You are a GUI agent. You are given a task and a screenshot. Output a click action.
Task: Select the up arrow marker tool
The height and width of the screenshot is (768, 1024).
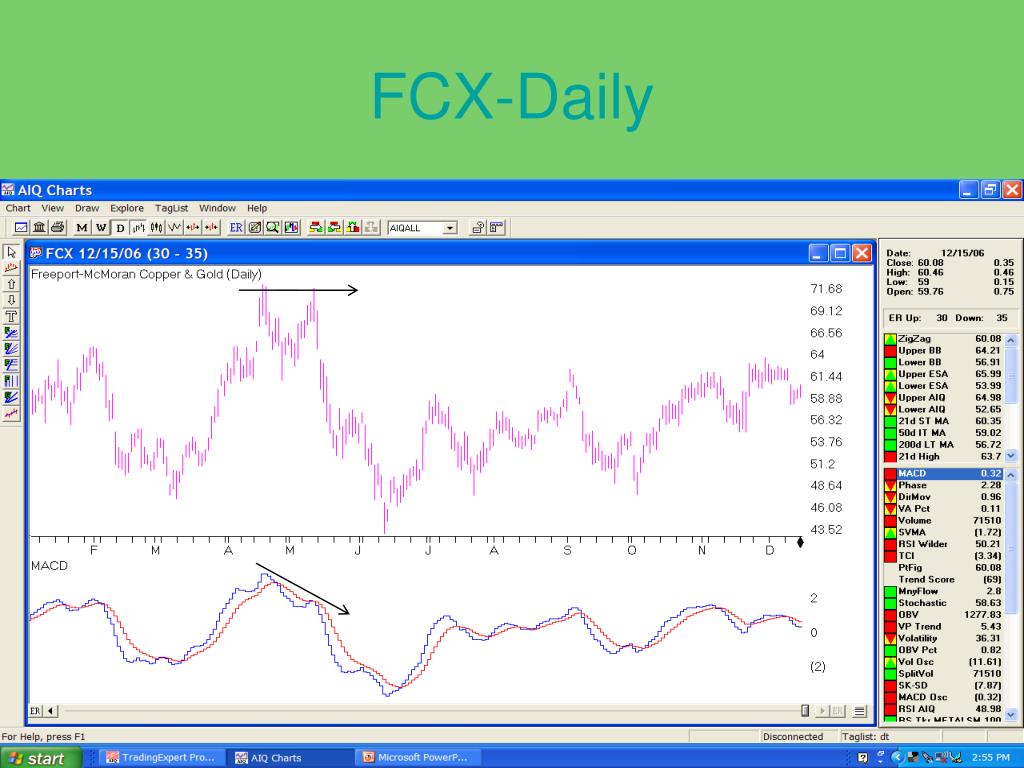(x=11, y=284)
